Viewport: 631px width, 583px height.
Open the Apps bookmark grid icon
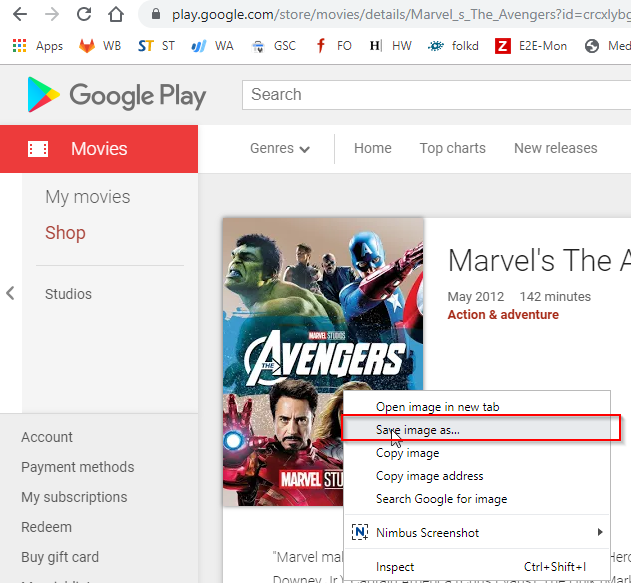[19, 46]
